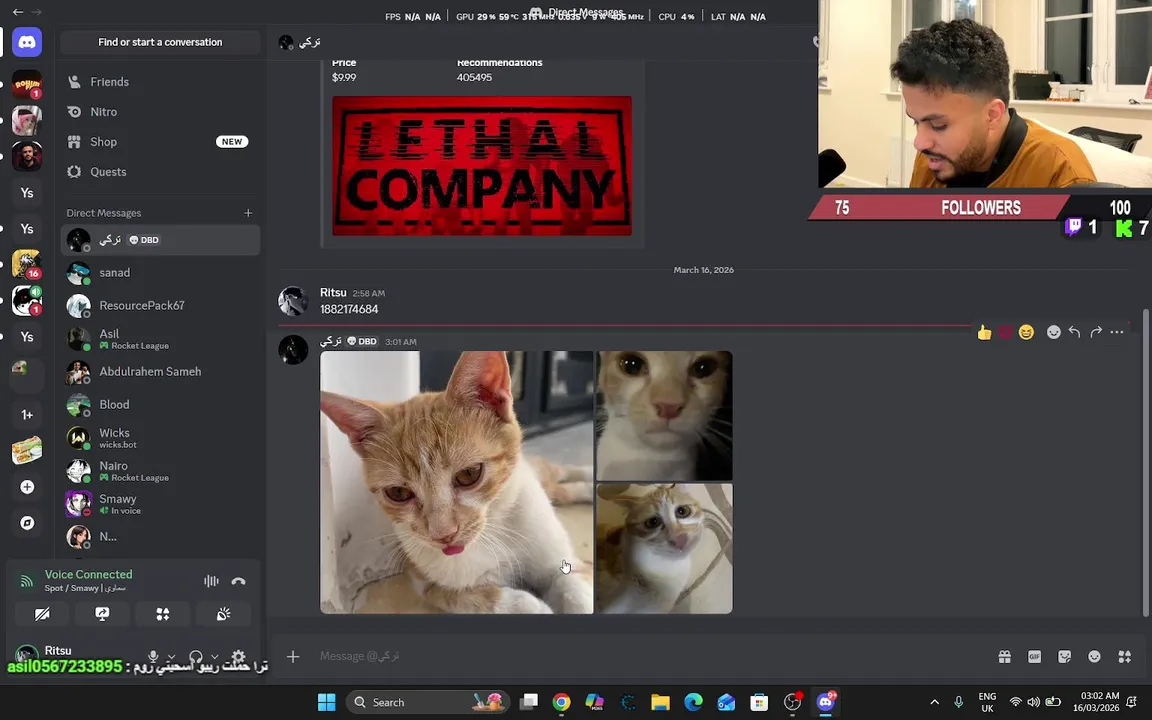Click the Windows taskbar Search box
1152x720 pixels.
[x=426, y=702]
